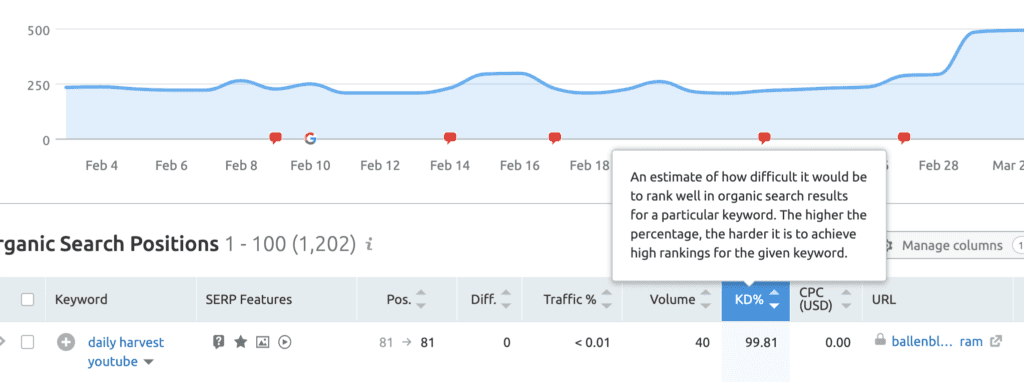Sort by the highlighted KD% column header

pyautogui.click(x=756, y=300)
